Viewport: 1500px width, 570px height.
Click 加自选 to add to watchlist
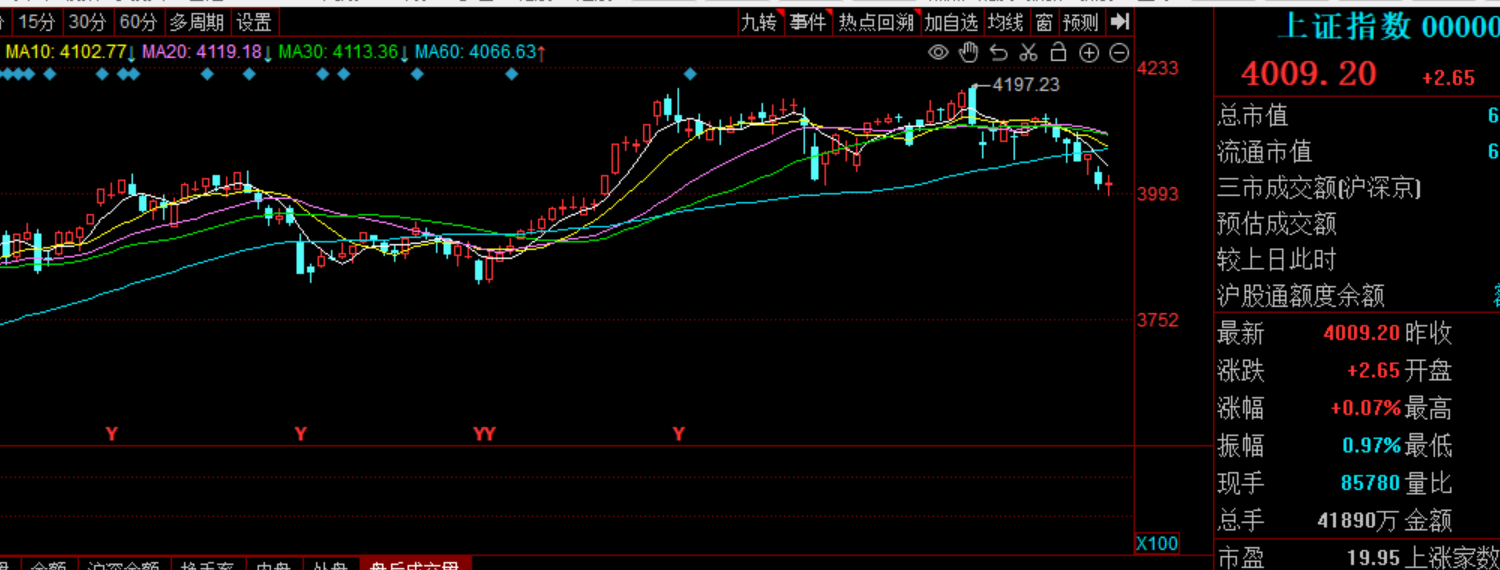click(951, 21)
